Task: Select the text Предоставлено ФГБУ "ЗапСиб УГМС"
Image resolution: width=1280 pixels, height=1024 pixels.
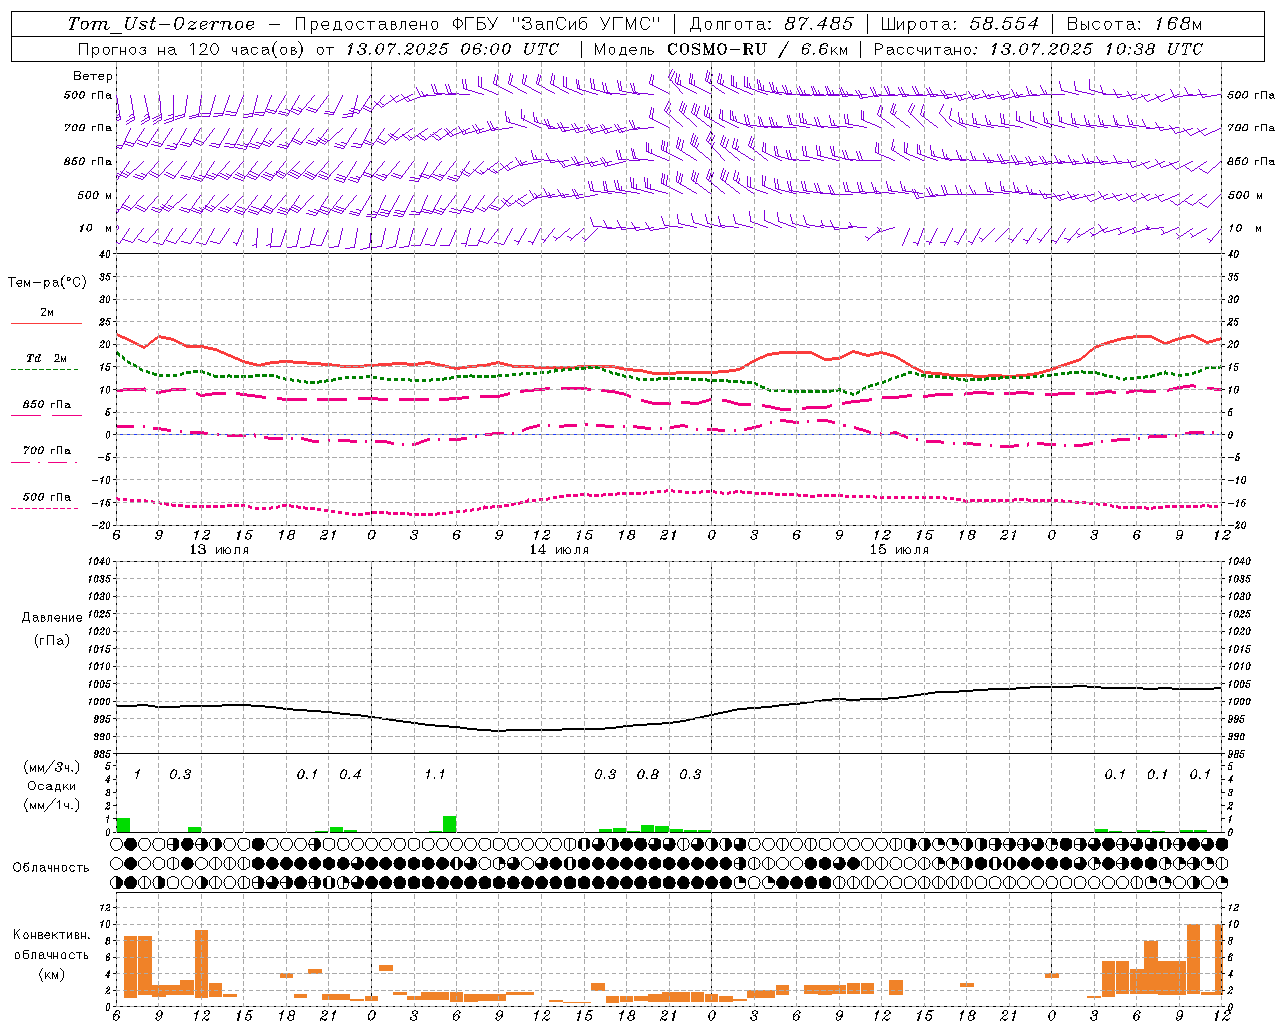Action: [478, 24]
